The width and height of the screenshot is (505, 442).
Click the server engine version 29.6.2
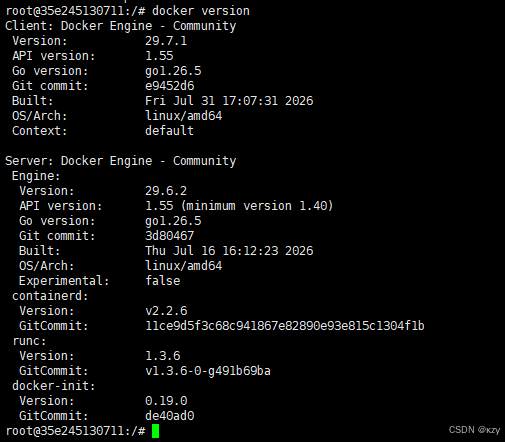pyautogui.click(x=166, y=191)
